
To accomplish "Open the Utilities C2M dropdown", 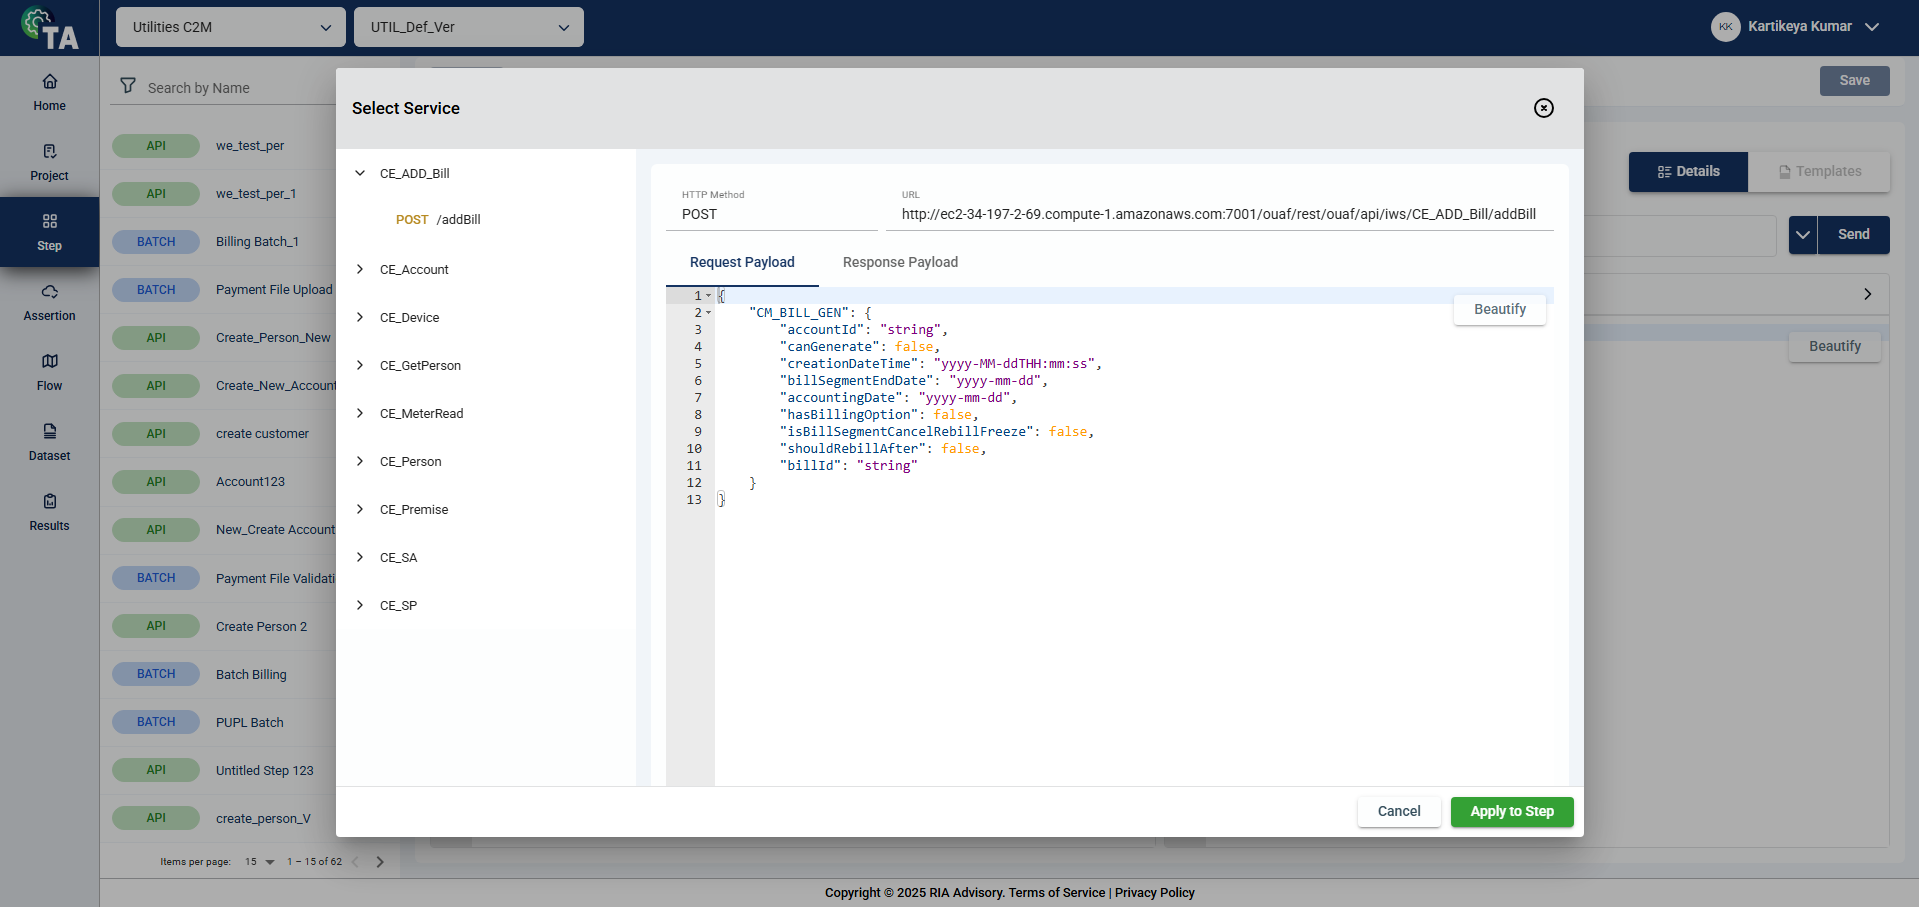I will pos(230,27).
